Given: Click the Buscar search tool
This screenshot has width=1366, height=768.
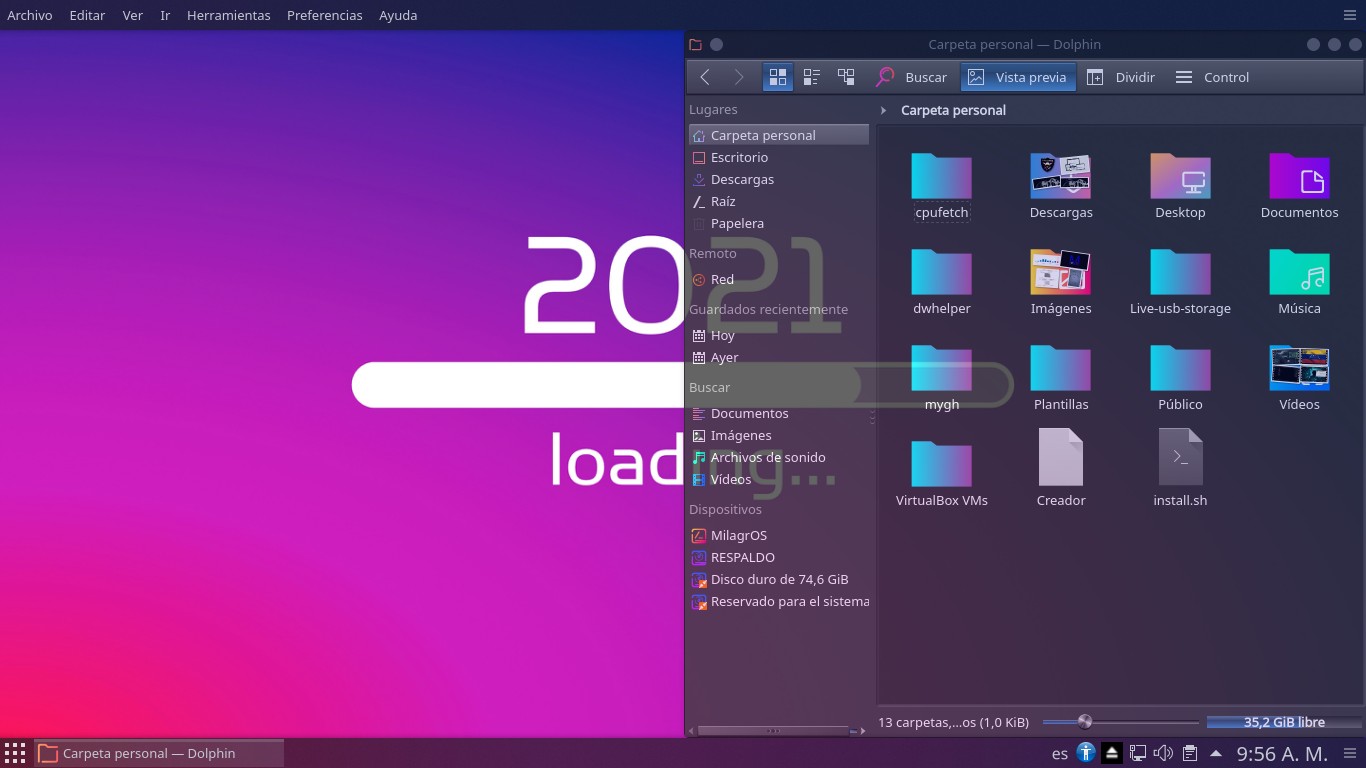Looking at the screenshot, I should pyautogui.click(x=911, y=77).
